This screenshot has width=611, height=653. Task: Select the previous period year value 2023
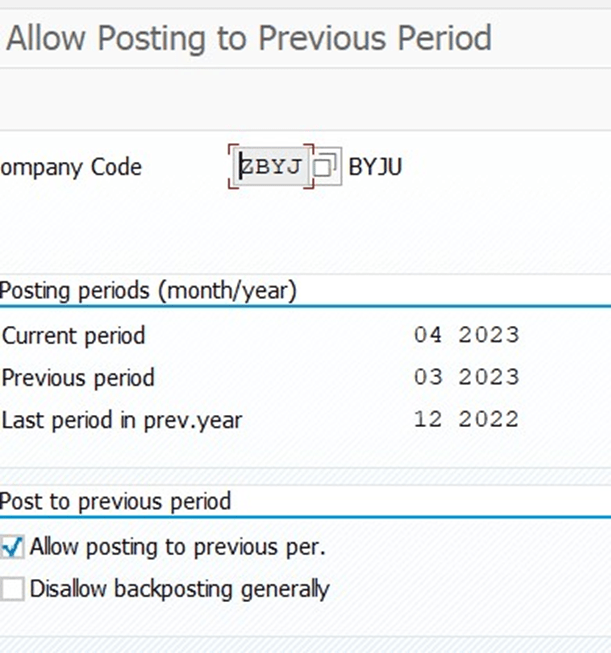pyautogui.click(x=489, y=378)
